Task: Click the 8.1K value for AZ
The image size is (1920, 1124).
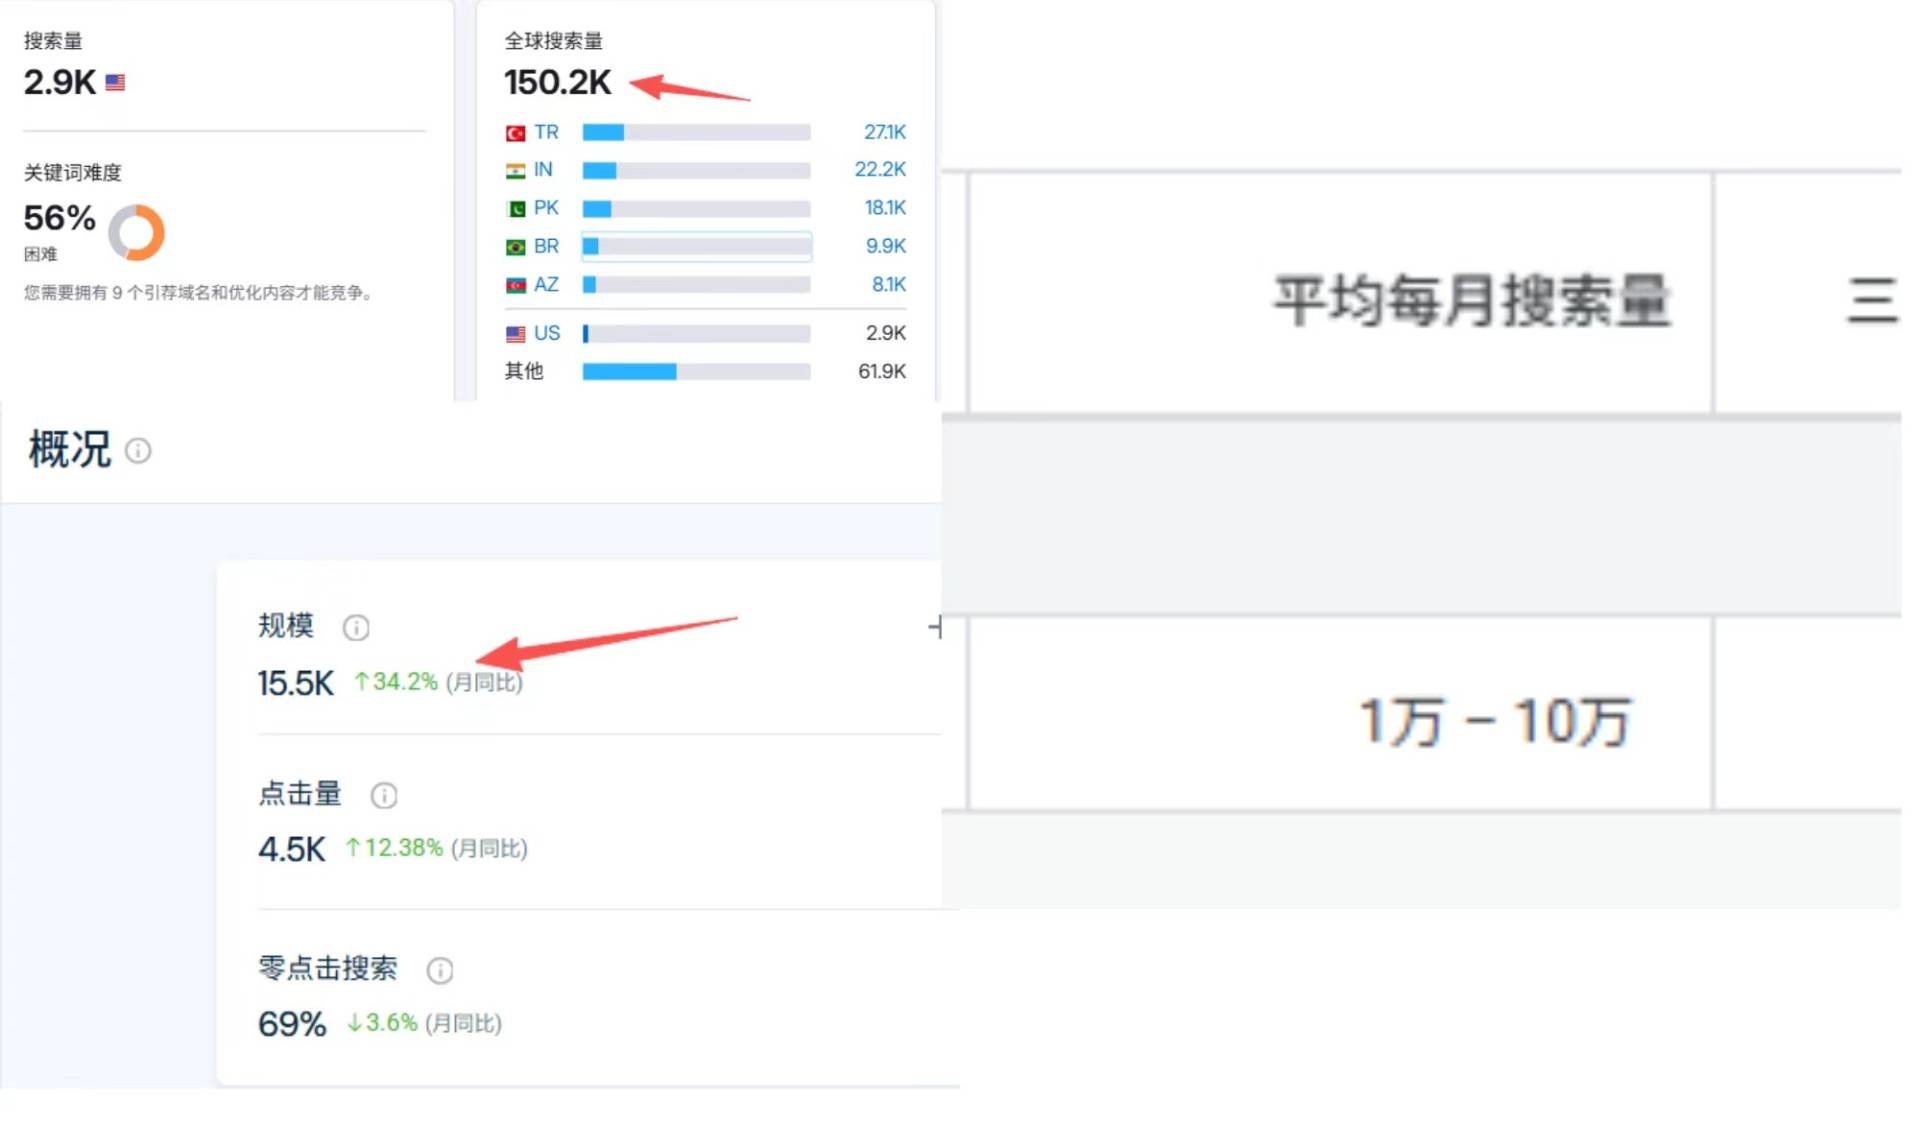Action: coord(889,285)
